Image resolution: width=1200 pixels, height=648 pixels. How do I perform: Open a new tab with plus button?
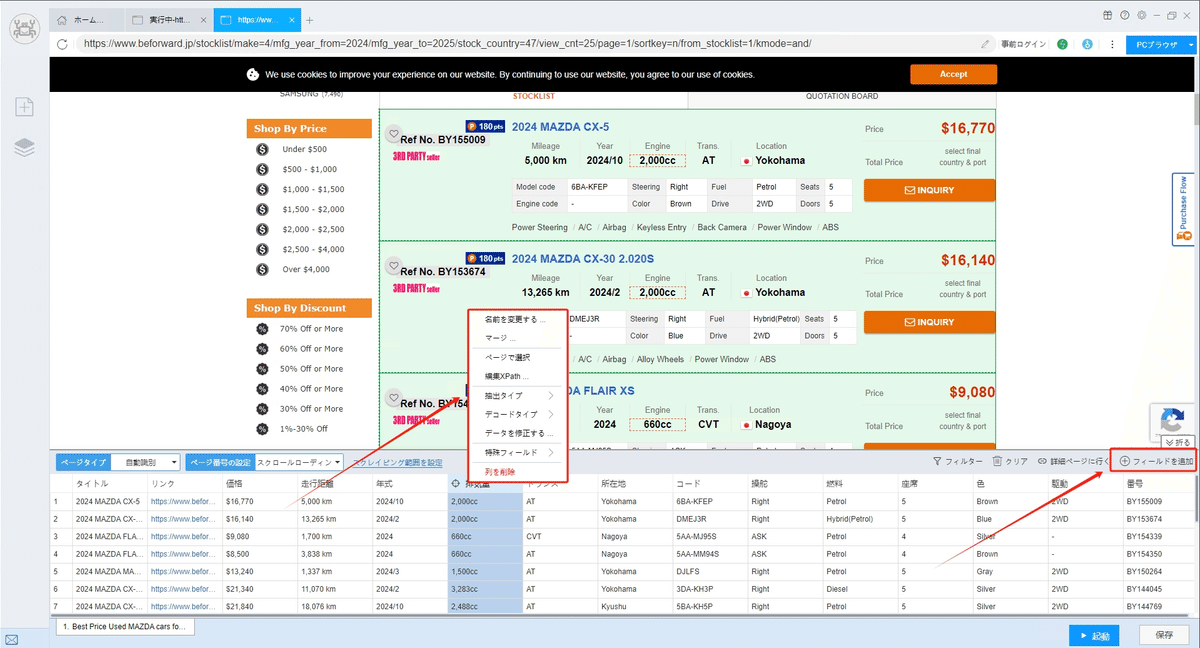coord(310,20)
